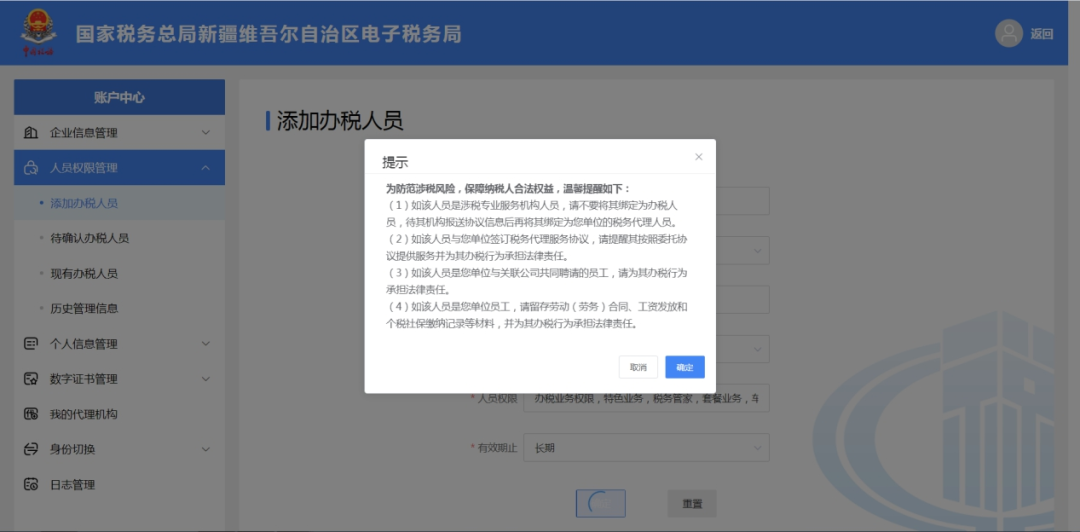
Task: Click the 国家税务总局新疆维吾尔自治区电子税务局 title
Action: [268, 34]
